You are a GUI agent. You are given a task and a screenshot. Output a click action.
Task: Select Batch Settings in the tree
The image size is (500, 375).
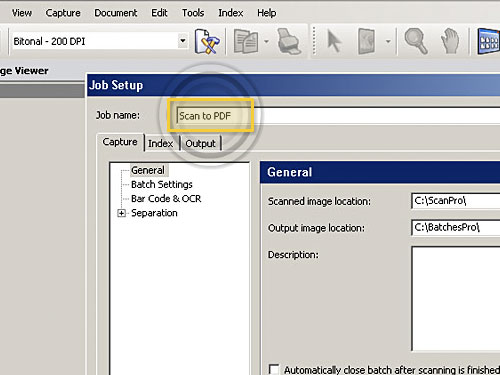point(162,184)
